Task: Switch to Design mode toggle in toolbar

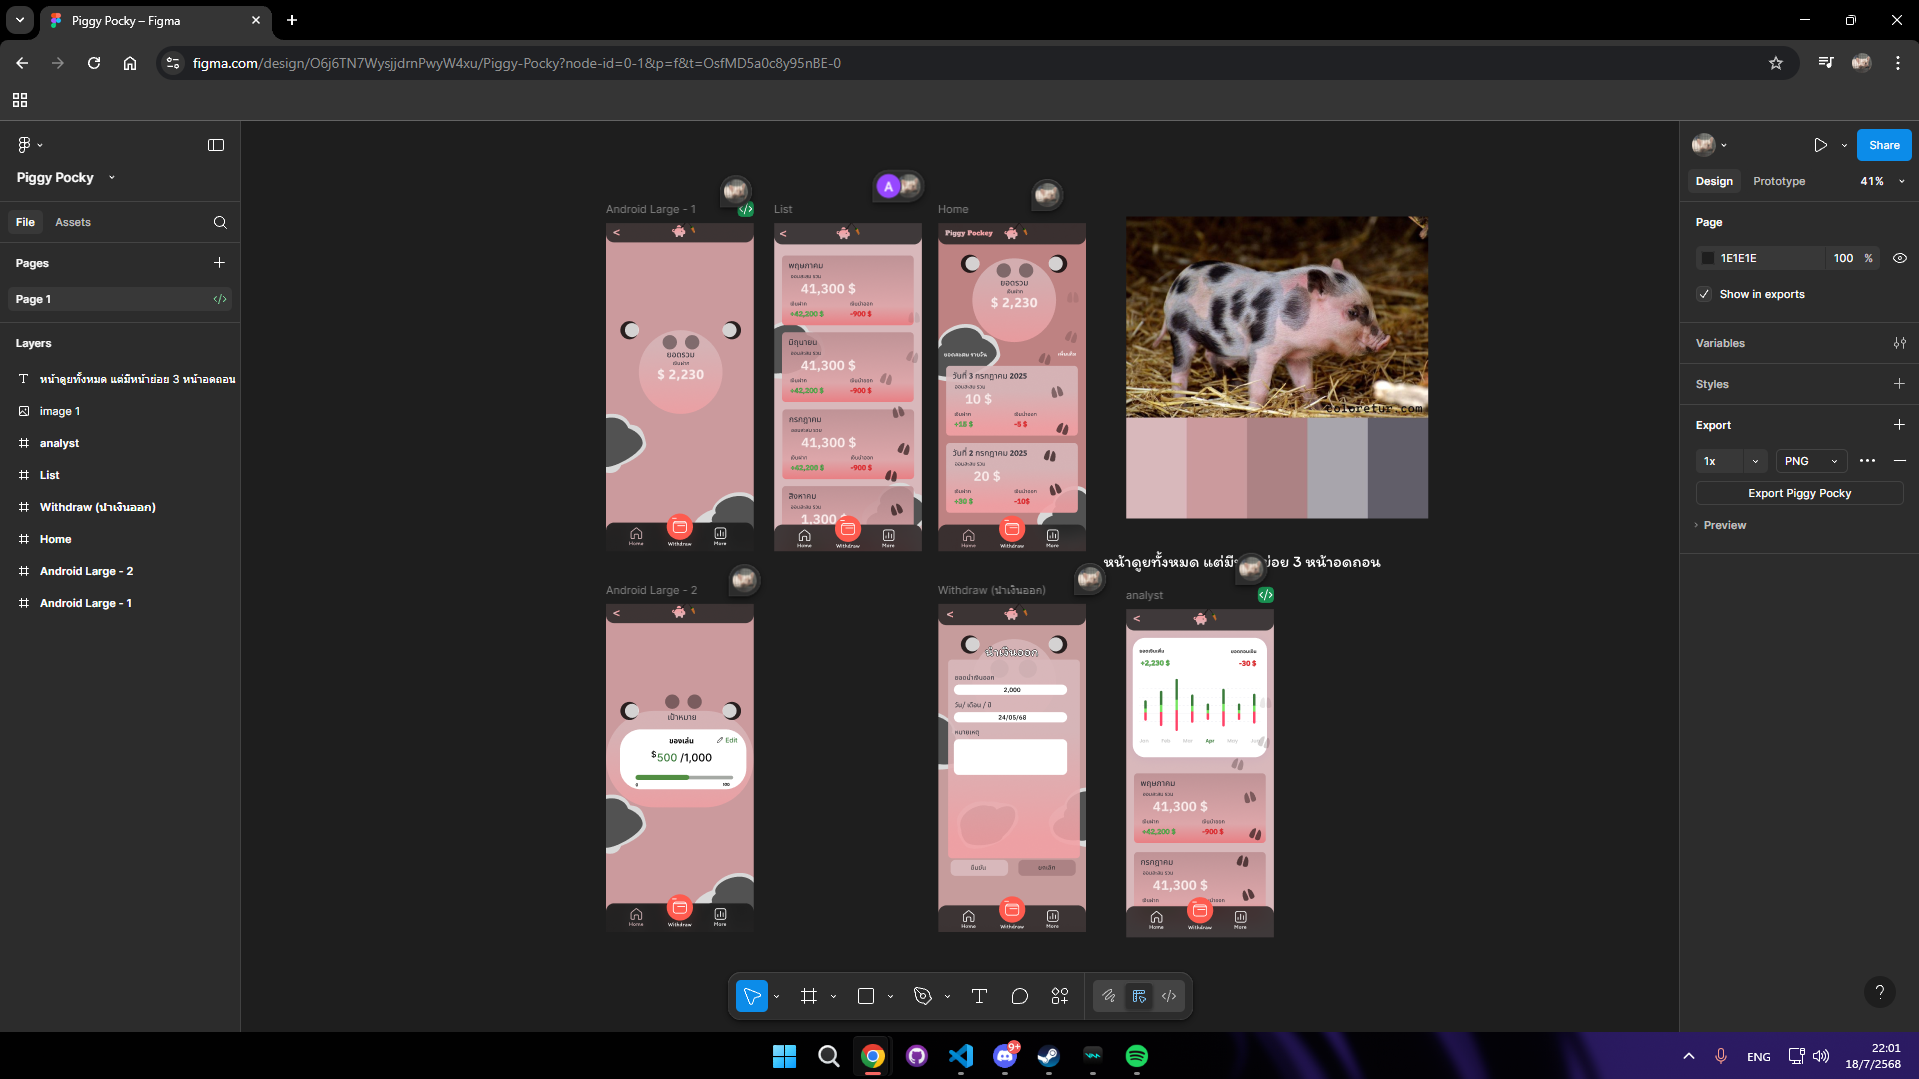Action: click(x=1139, y=996)
